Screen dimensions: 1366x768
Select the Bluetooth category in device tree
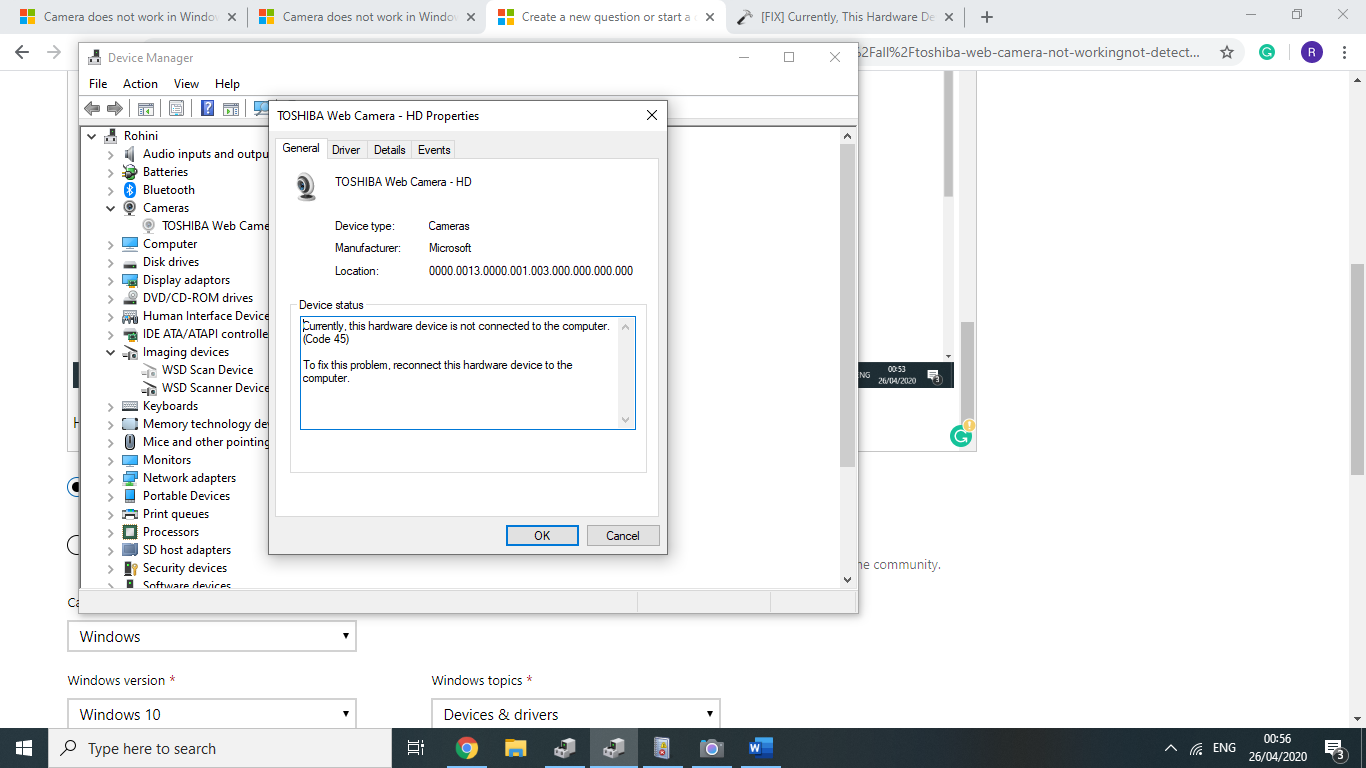pyautogui.click(x=169, y=190)
